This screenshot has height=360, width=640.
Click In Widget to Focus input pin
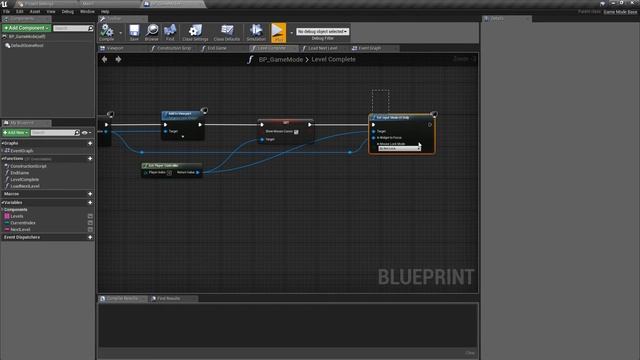click(x=373, y=138)
